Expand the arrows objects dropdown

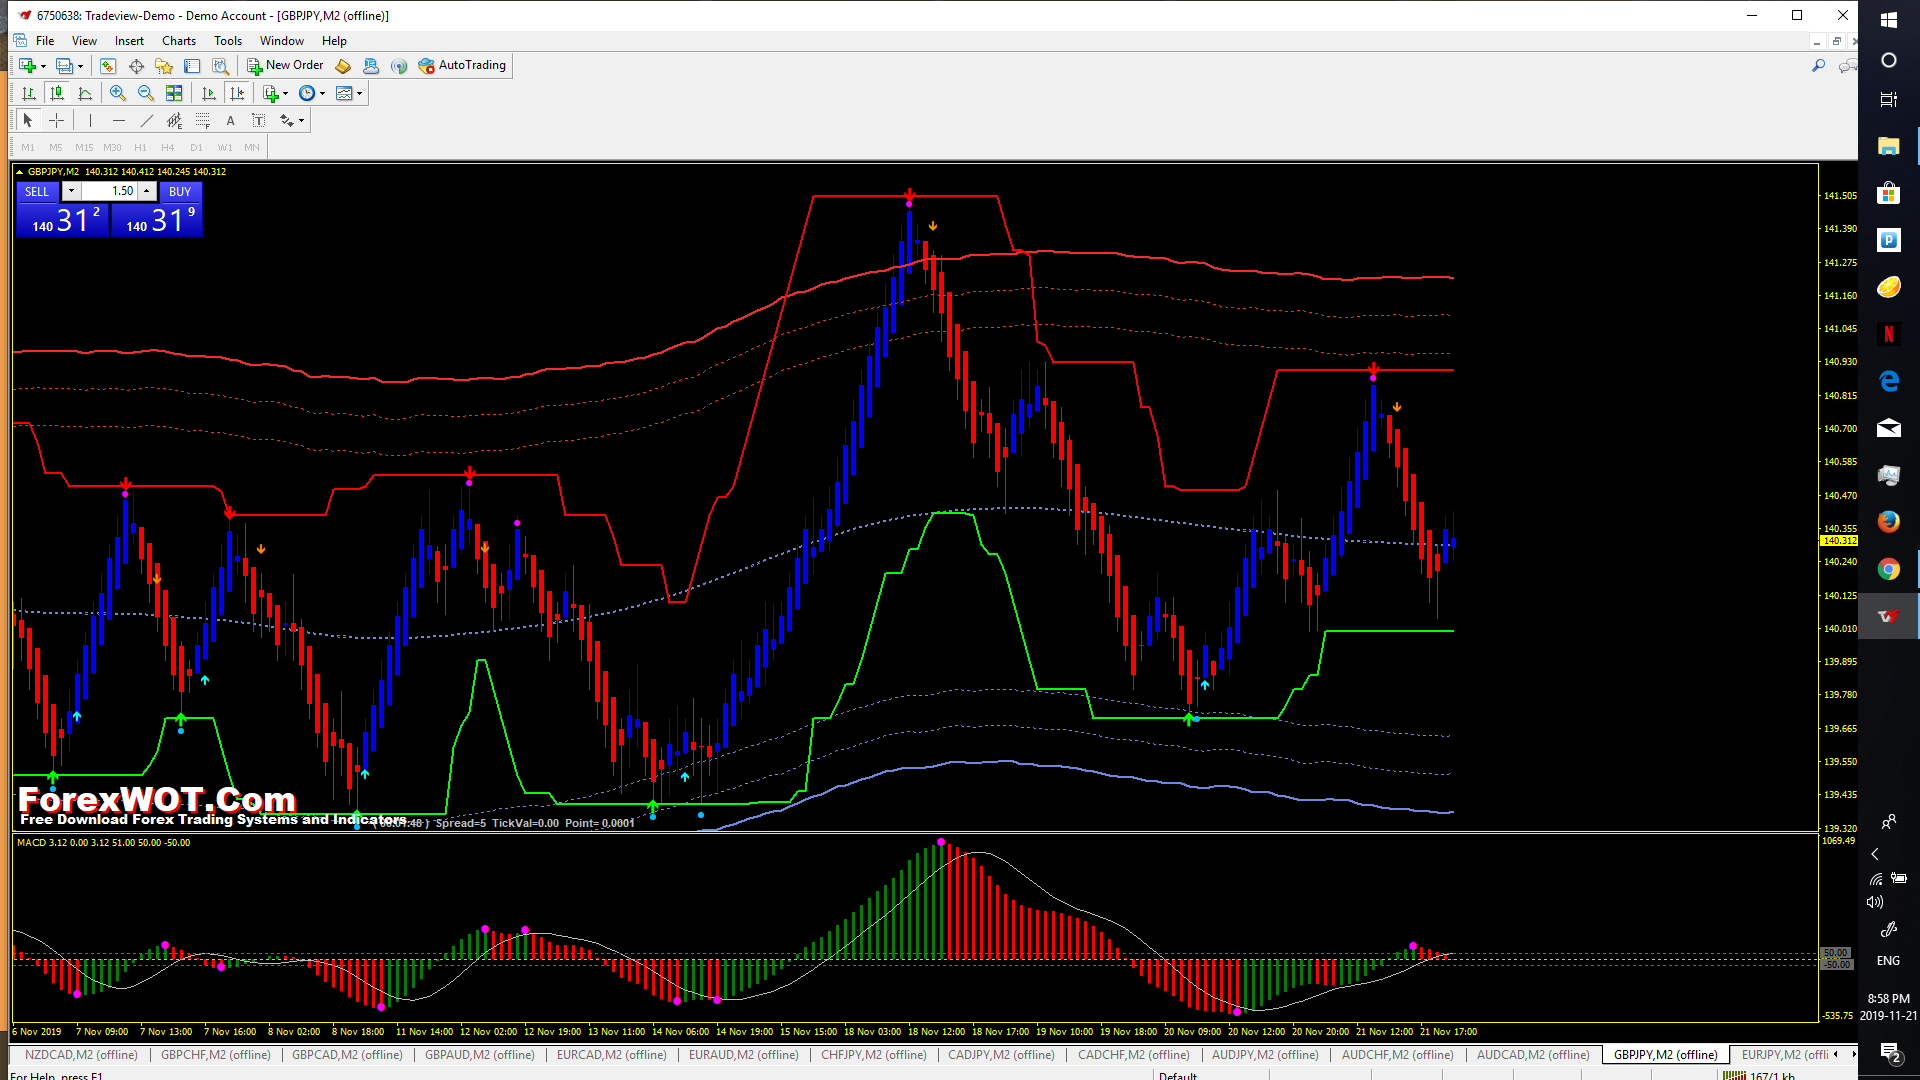[x=301, y=120]
